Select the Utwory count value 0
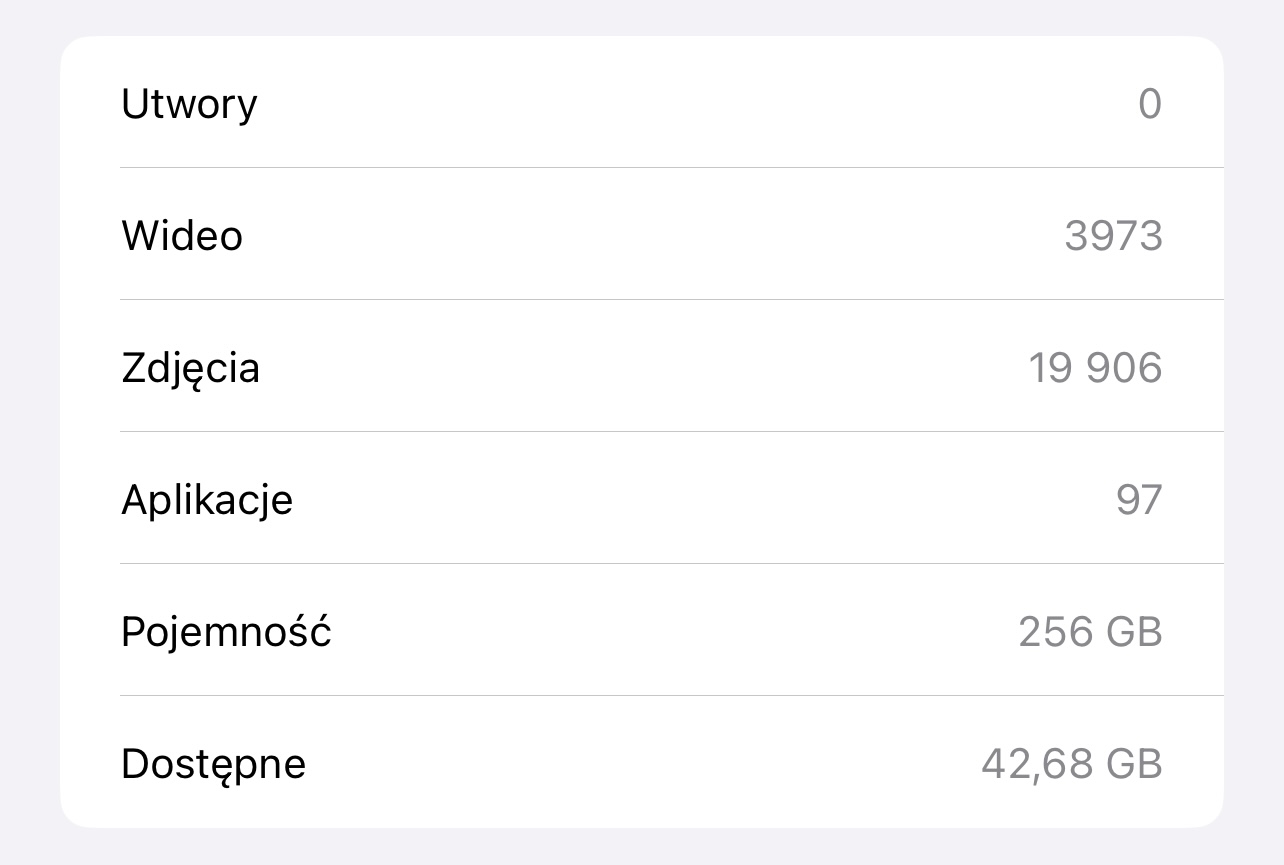 click(x=1150, y=104)
